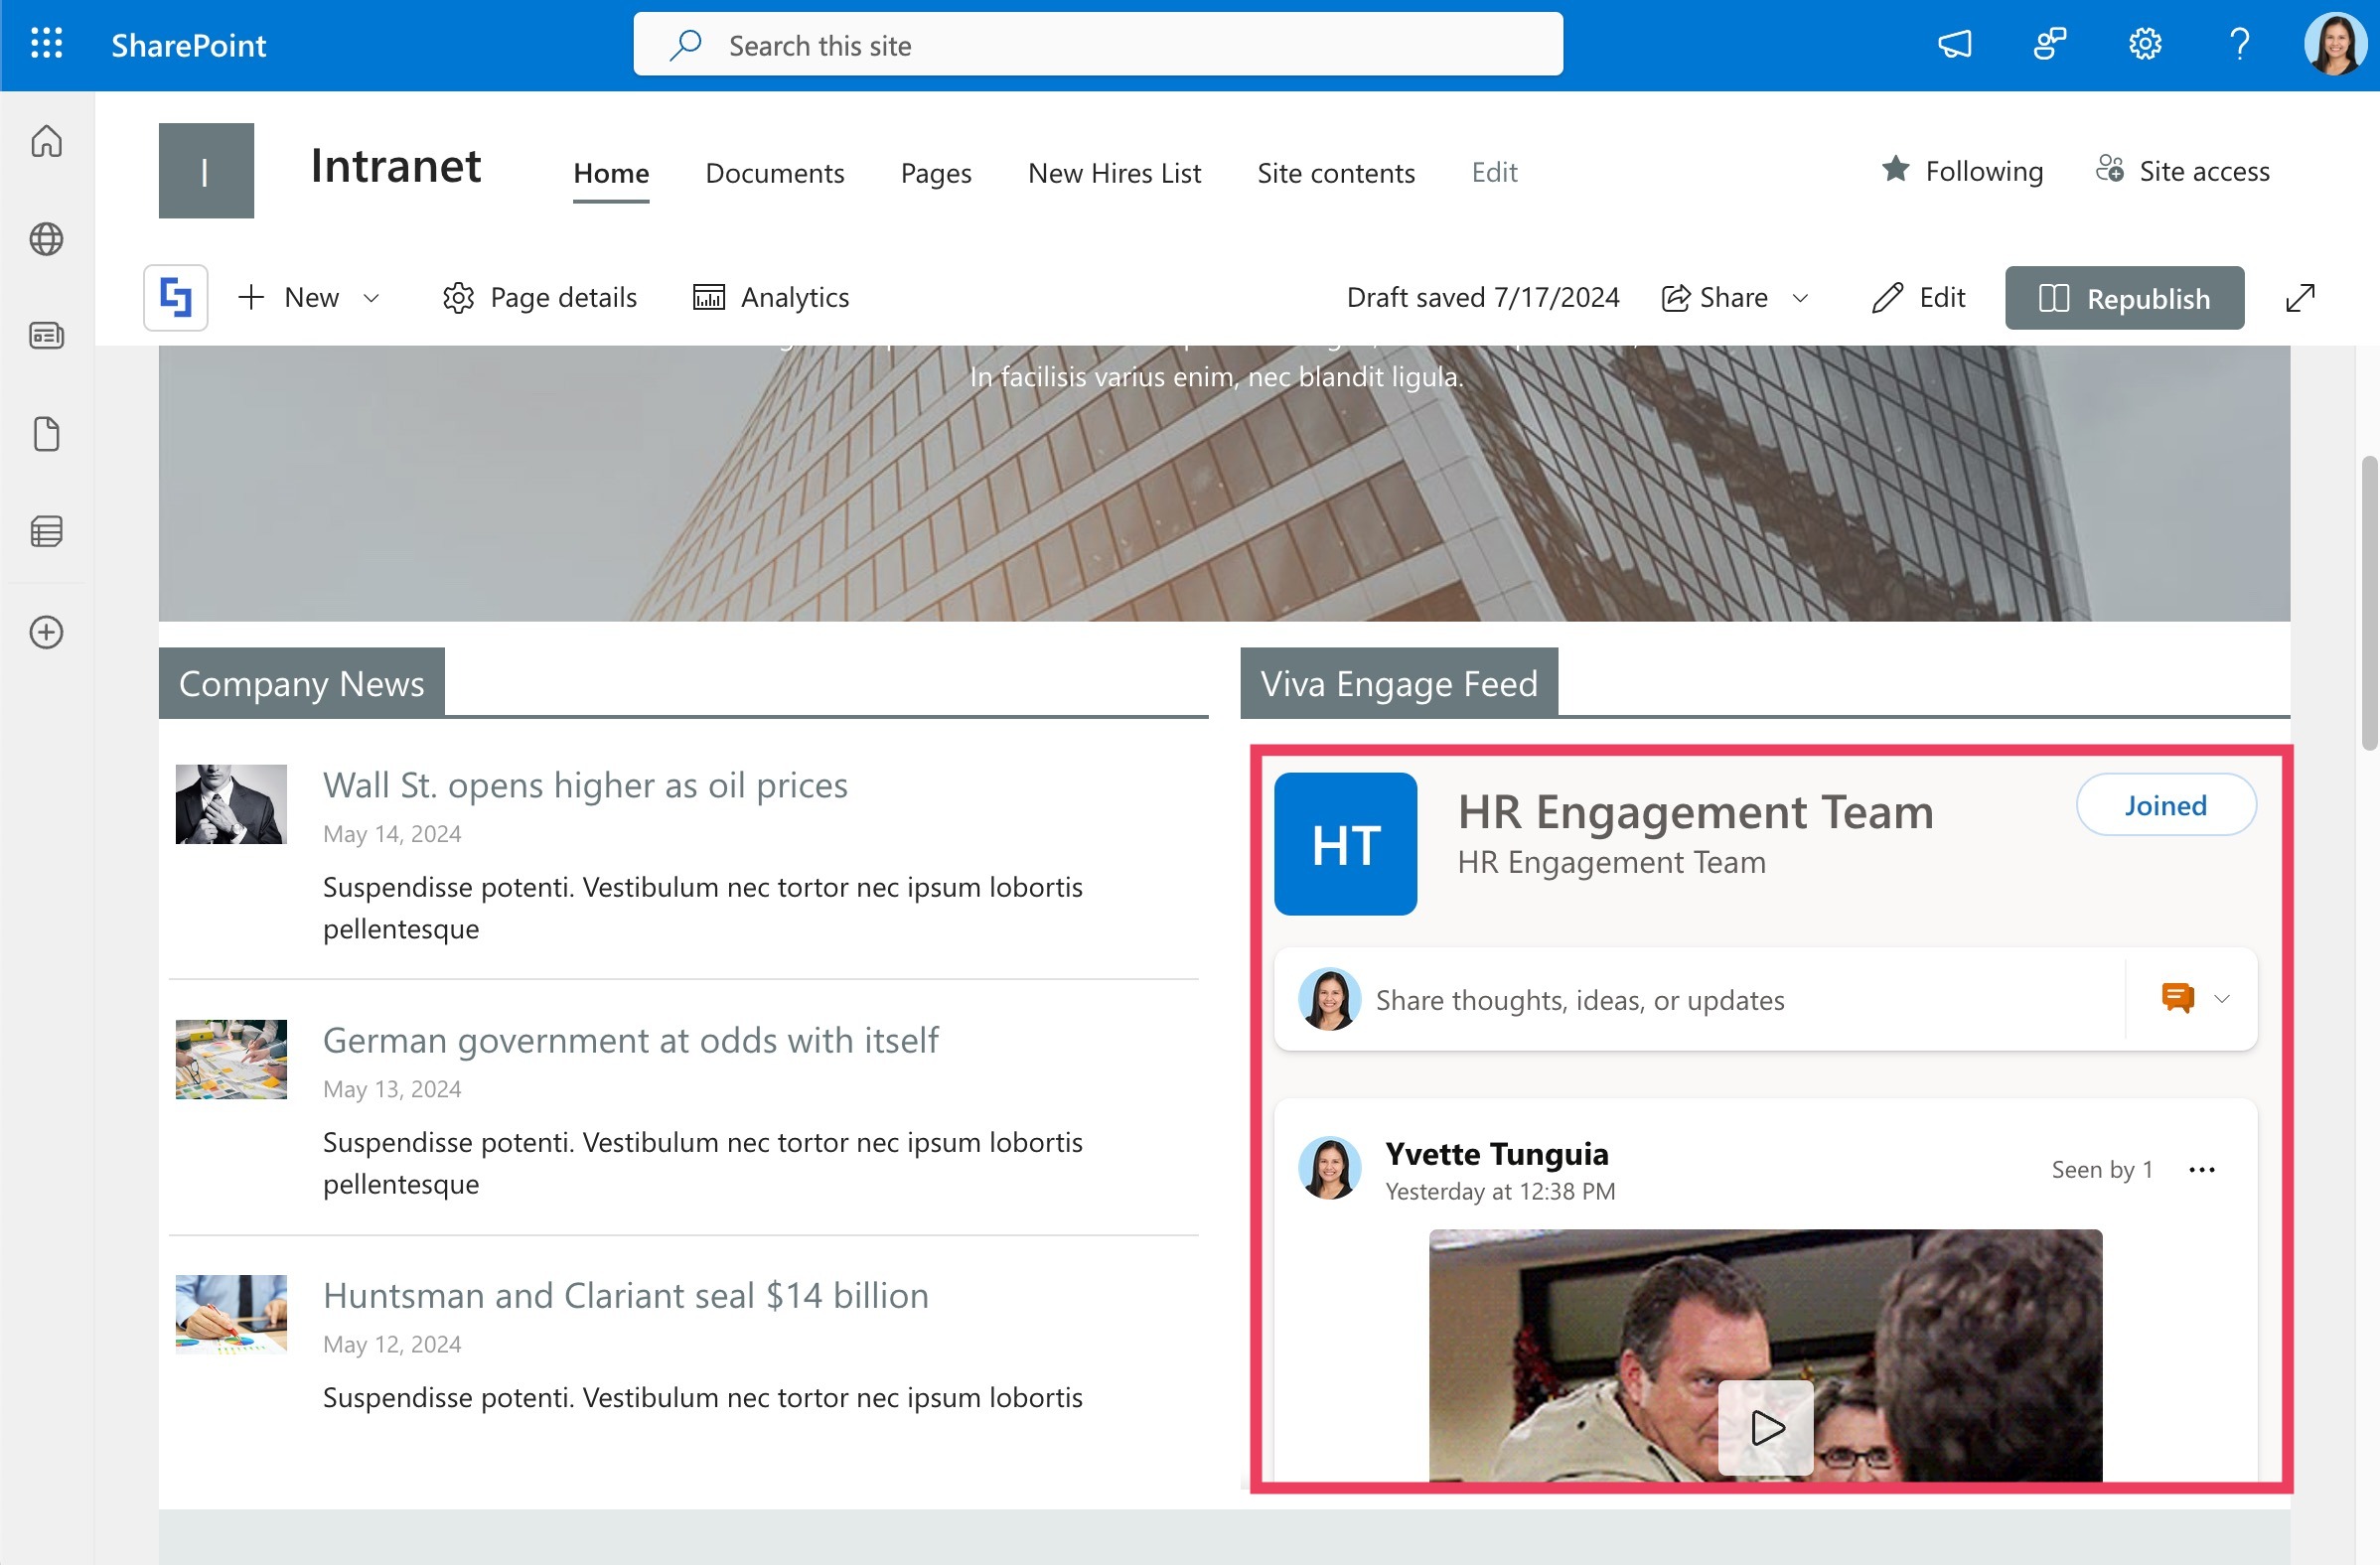Expand the New dropdown chevron
The image size is (2380, 1565).
click(371, 298)
